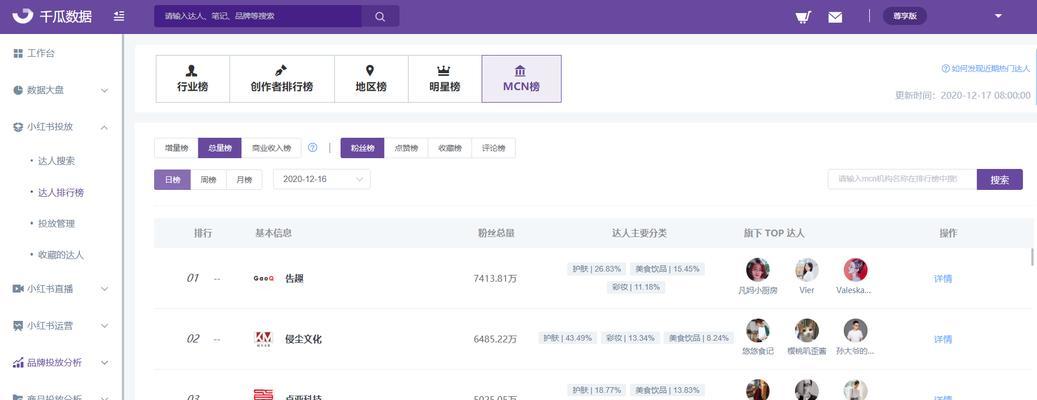Expand the 数据大盘 chevron
1037x400 pixels.
[104, 91]
